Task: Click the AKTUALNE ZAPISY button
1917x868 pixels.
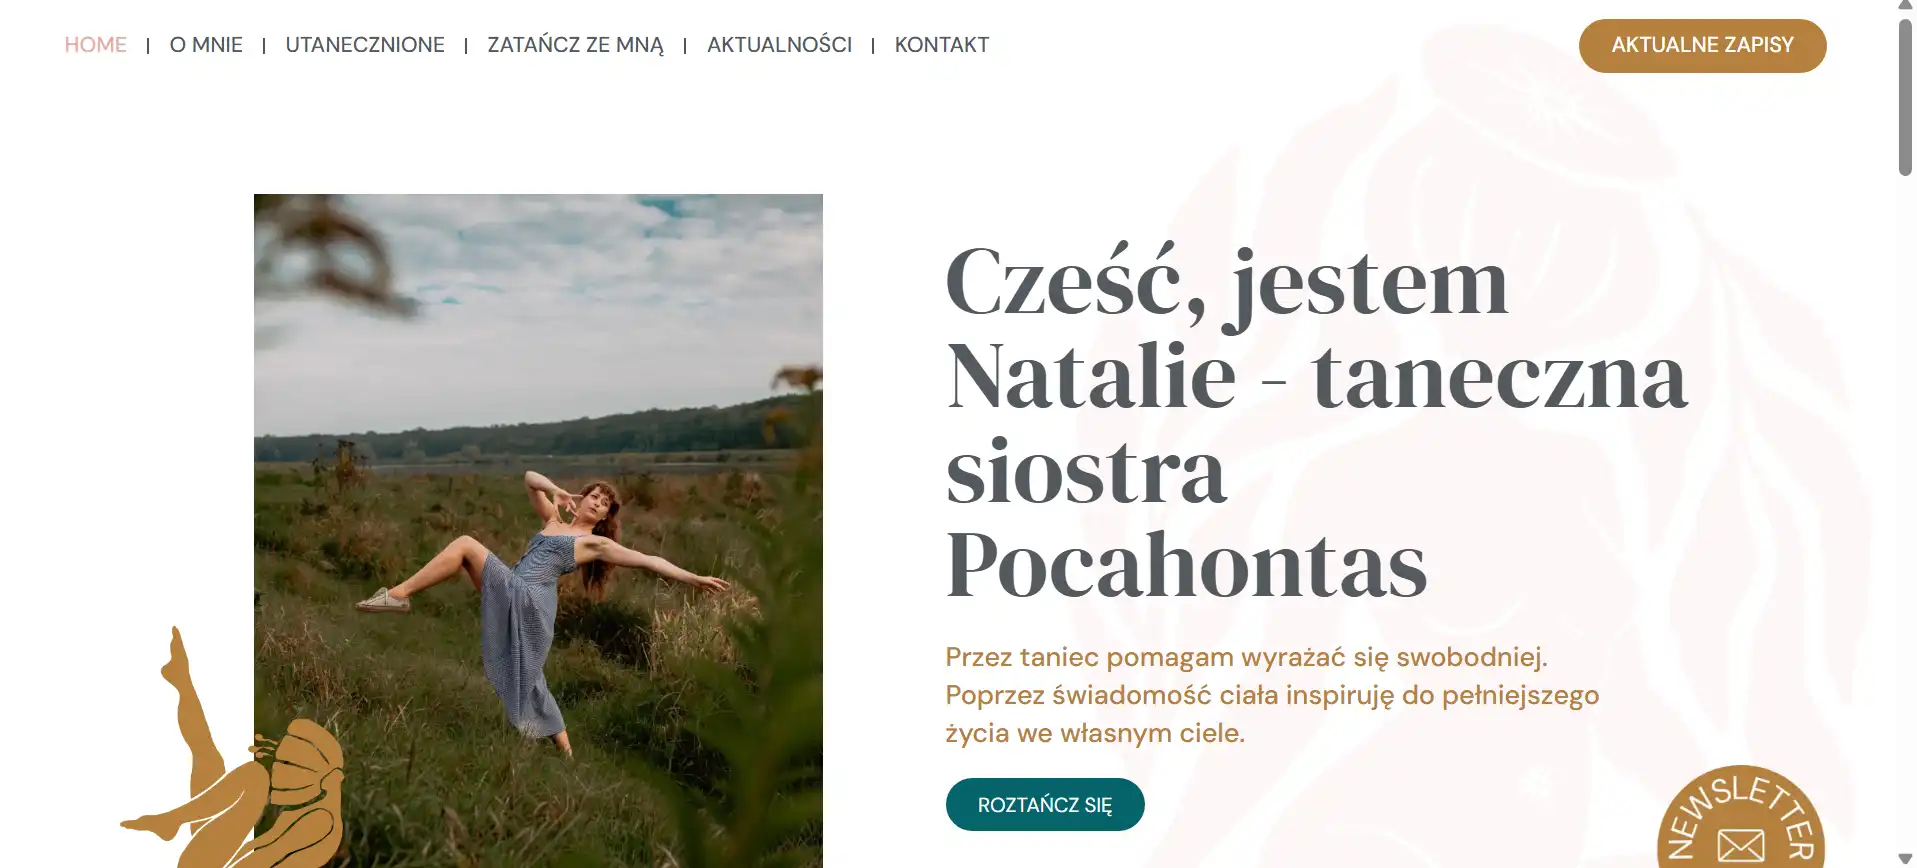Action: coord(1702,45)
